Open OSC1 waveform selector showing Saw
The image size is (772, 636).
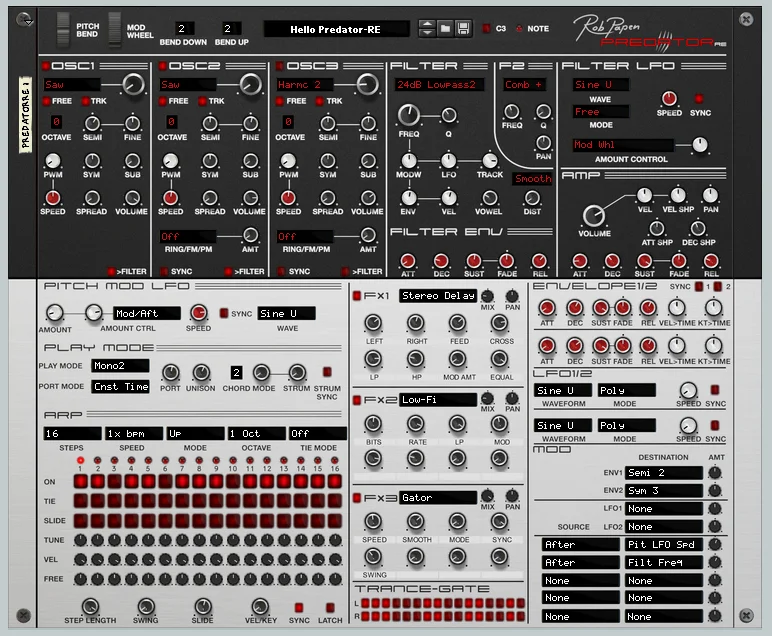(x=72, y=85)
